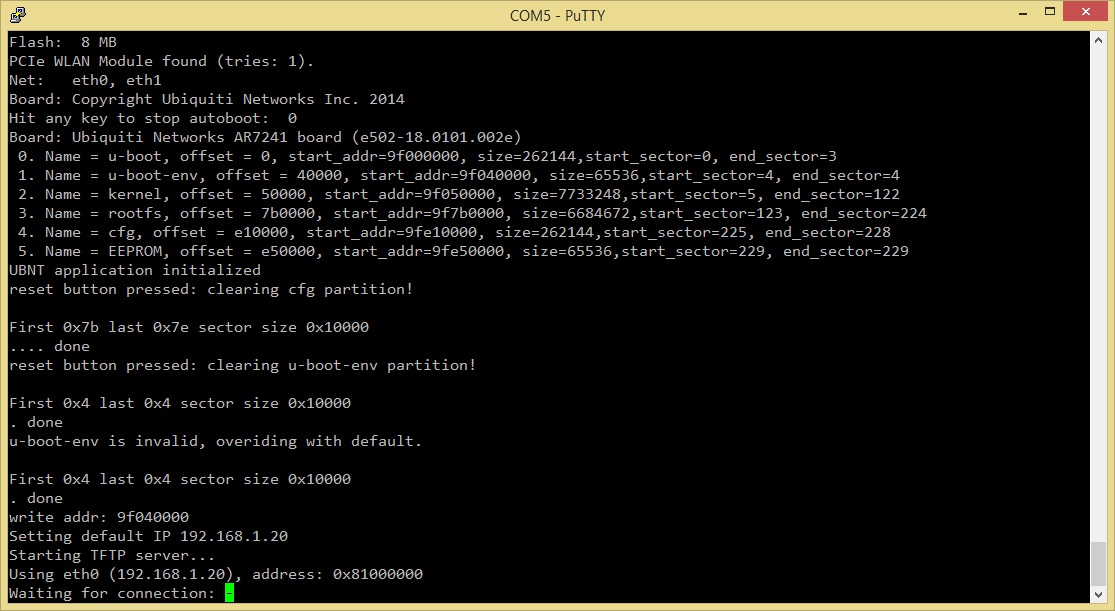Click the scrollbar up arrow
Image resolution: width=1115 pixels, height=611 pixels.
[1098, 40]
